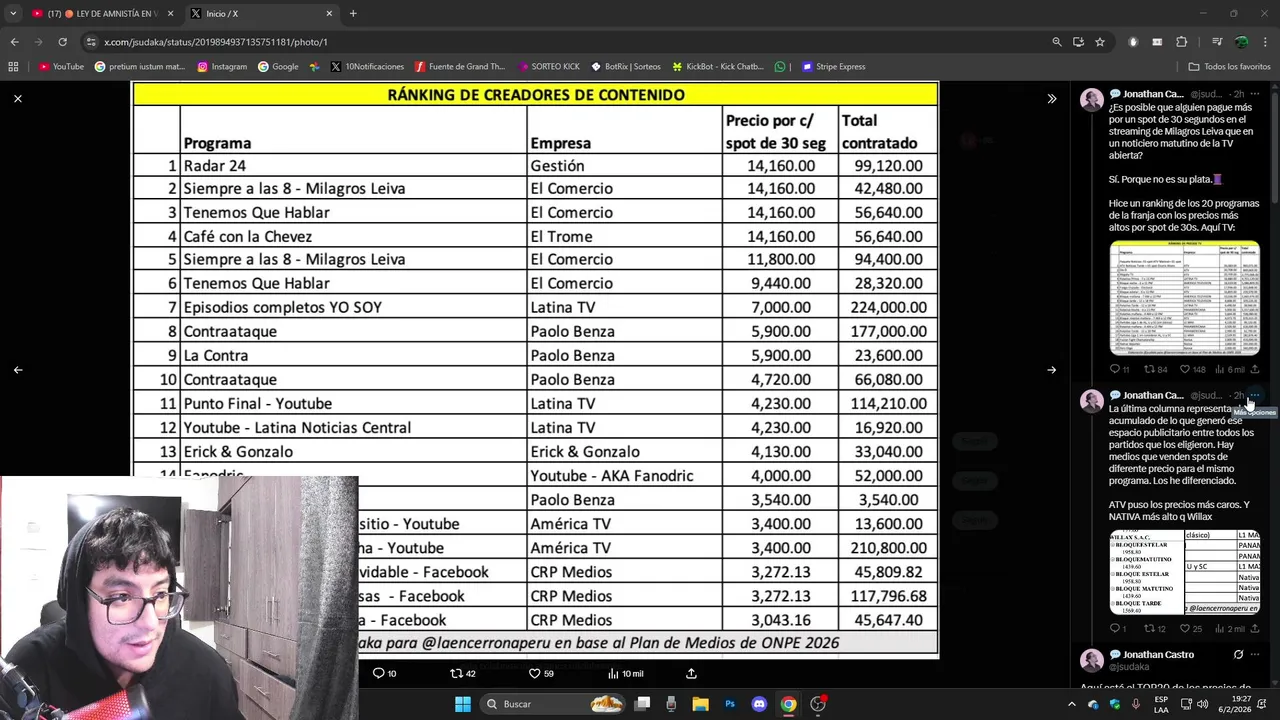Go back in browser history
This screenshot has width=1280, height=720.
(x=14, y=42)
